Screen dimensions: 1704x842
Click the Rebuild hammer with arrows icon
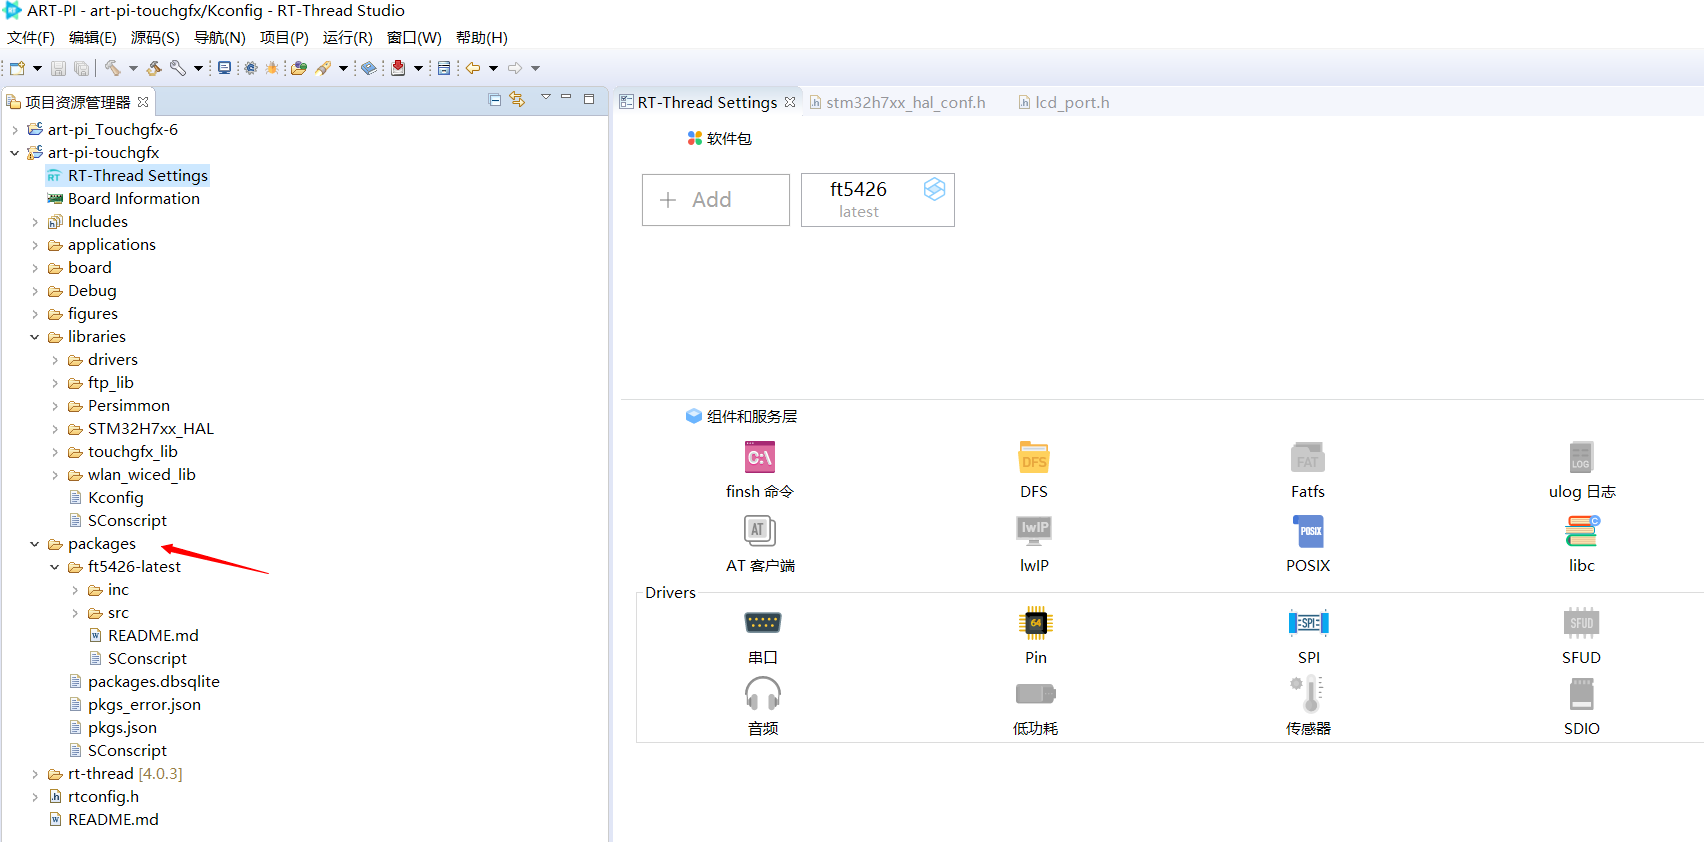(x=154, y=68)
